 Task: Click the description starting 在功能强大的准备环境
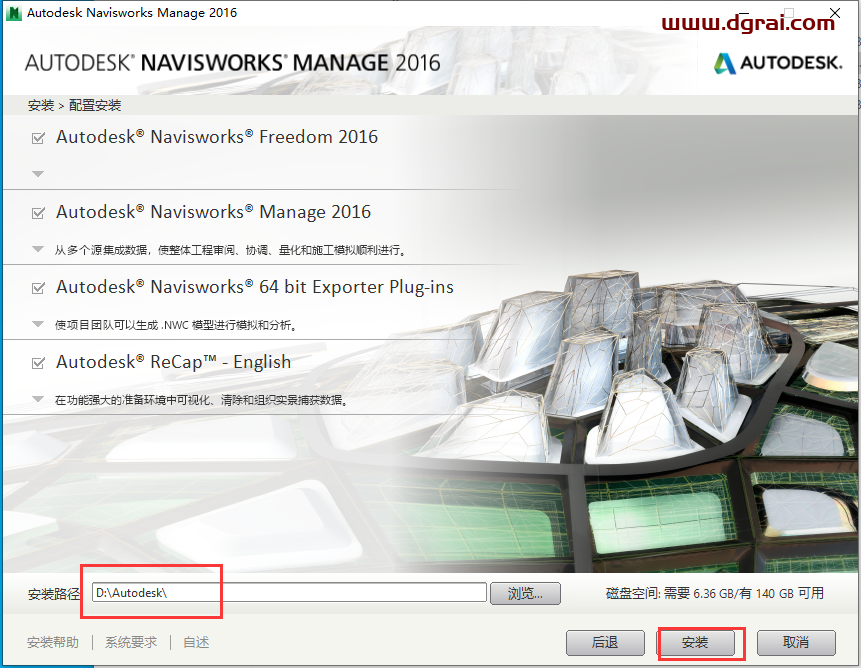click(202, 400)
